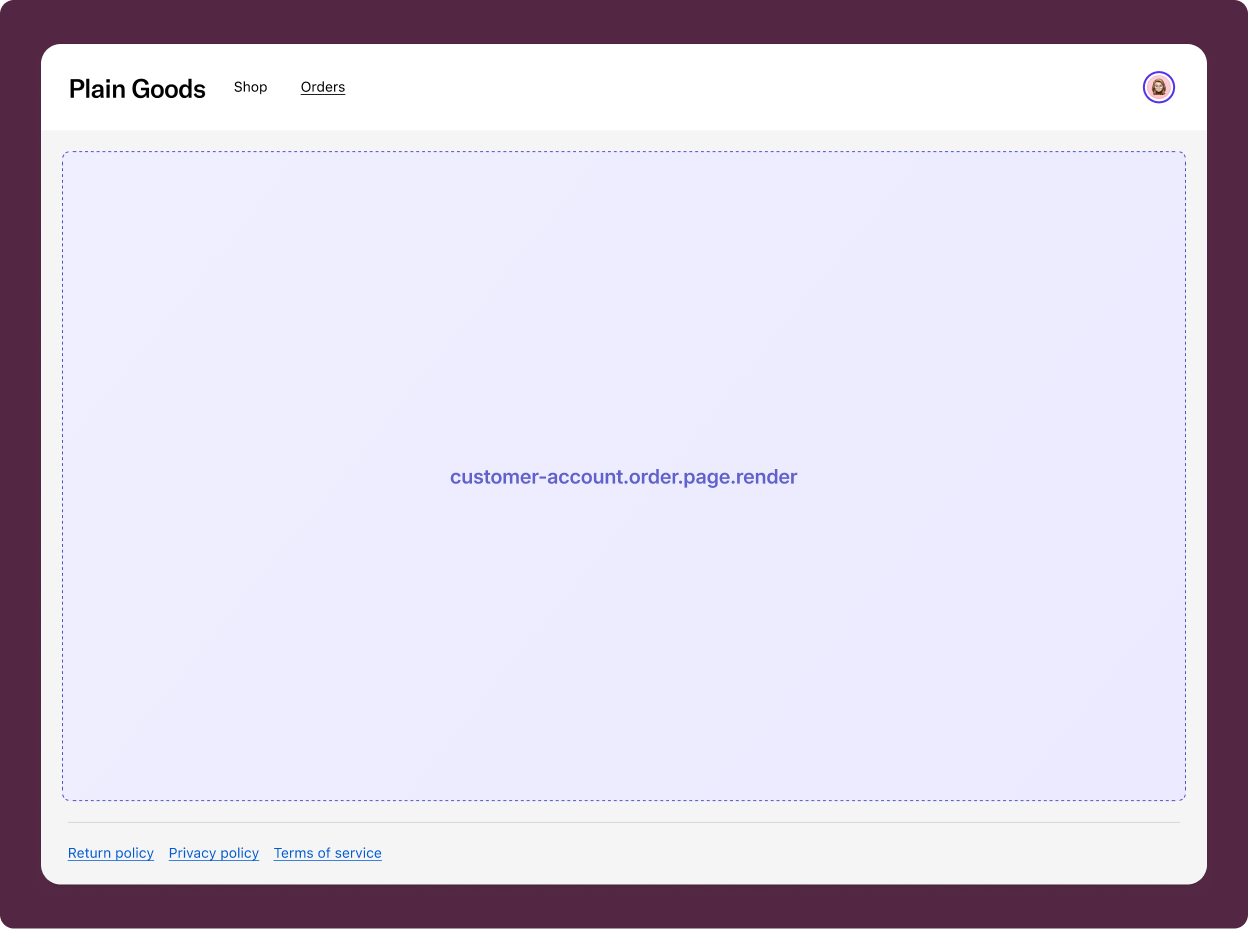View the Privacy policy link
Image resolution: width=1248 pixels, height=929 pixels.
214,853
